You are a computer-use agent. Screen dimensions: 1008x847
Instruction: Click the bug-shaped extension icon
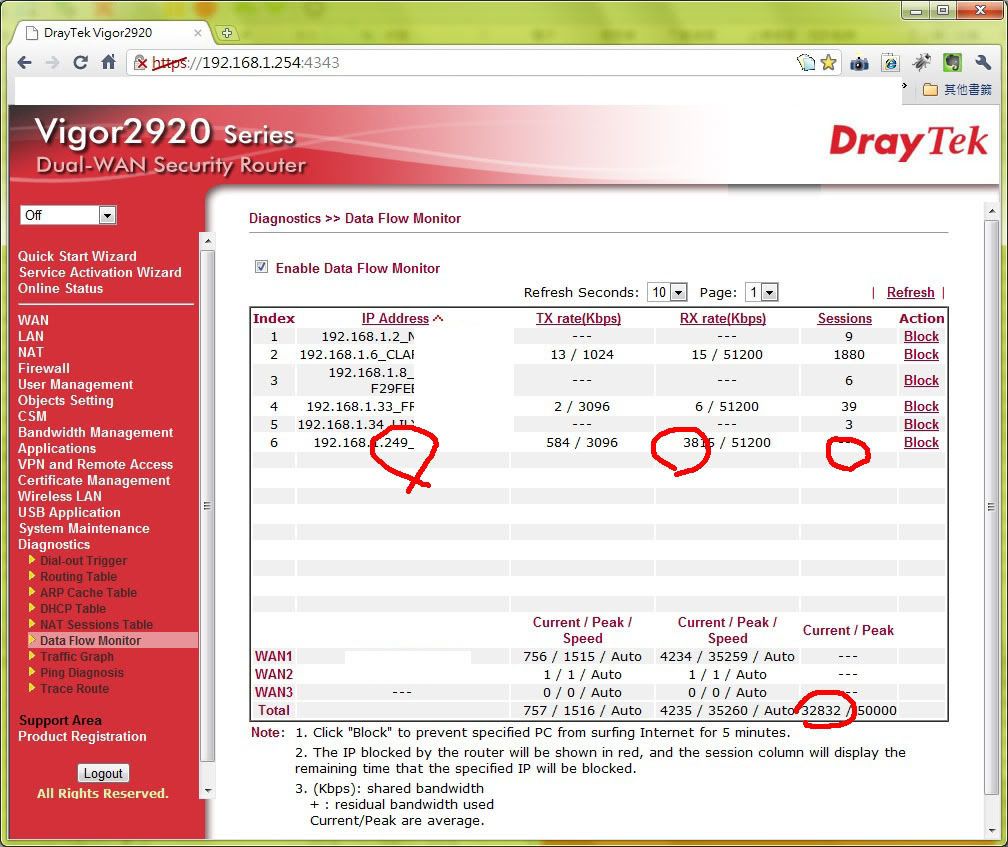[x=921, y=62]
